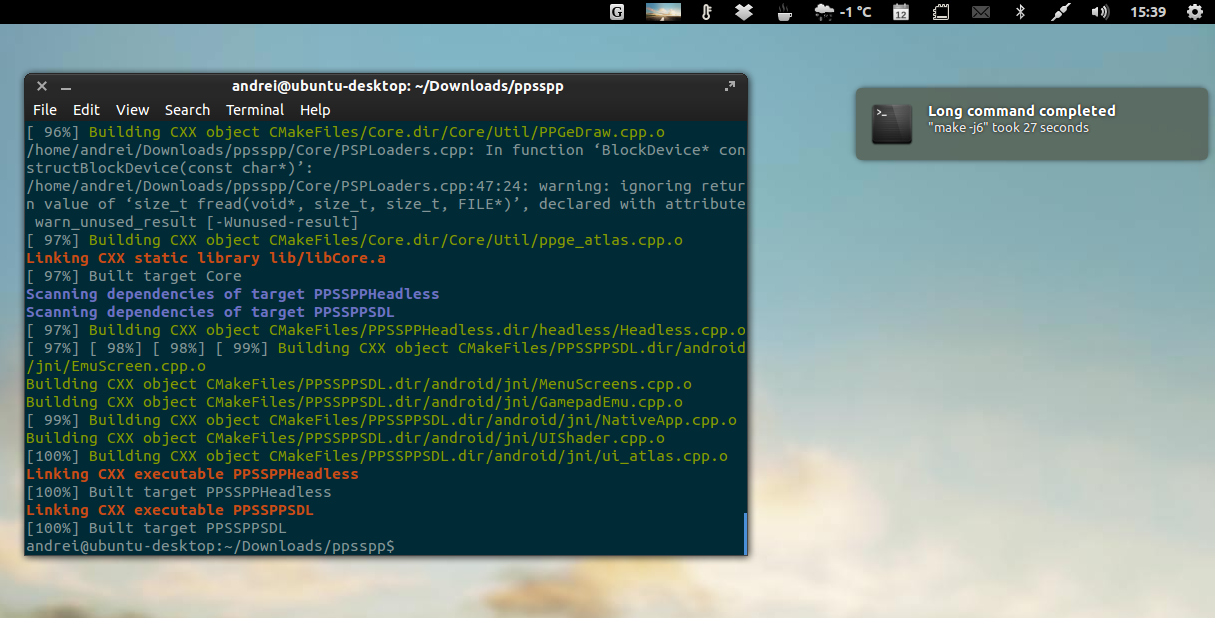Open the mail envelope messaging indicator

point(981,12)
